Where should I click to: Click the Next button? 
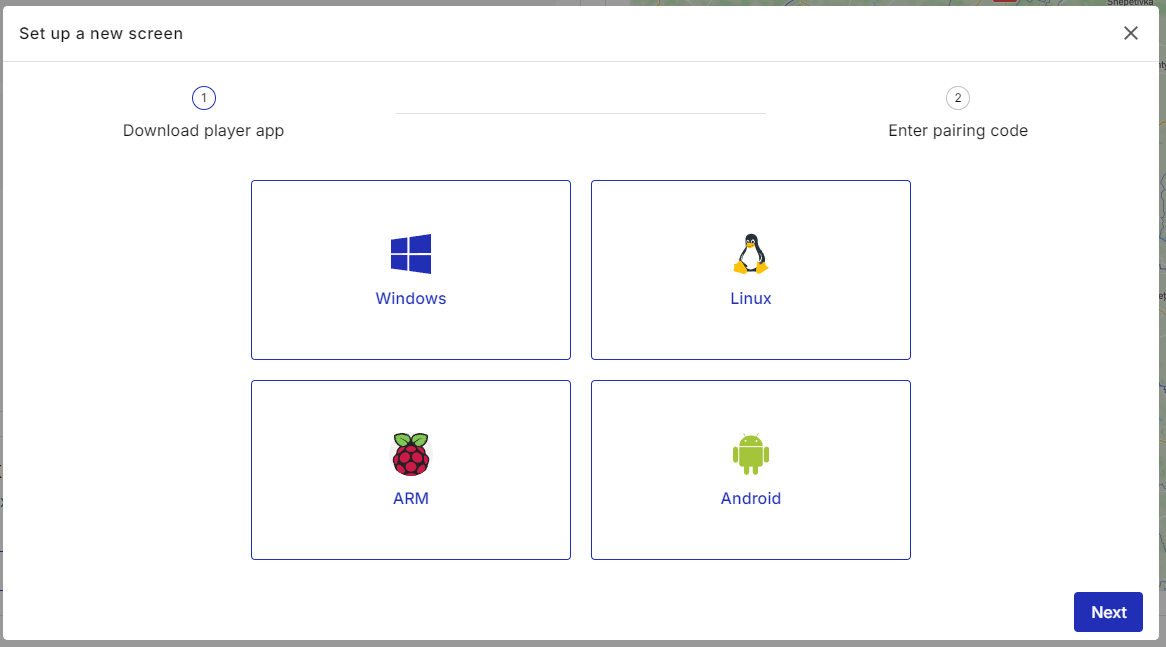point(1108,612)
